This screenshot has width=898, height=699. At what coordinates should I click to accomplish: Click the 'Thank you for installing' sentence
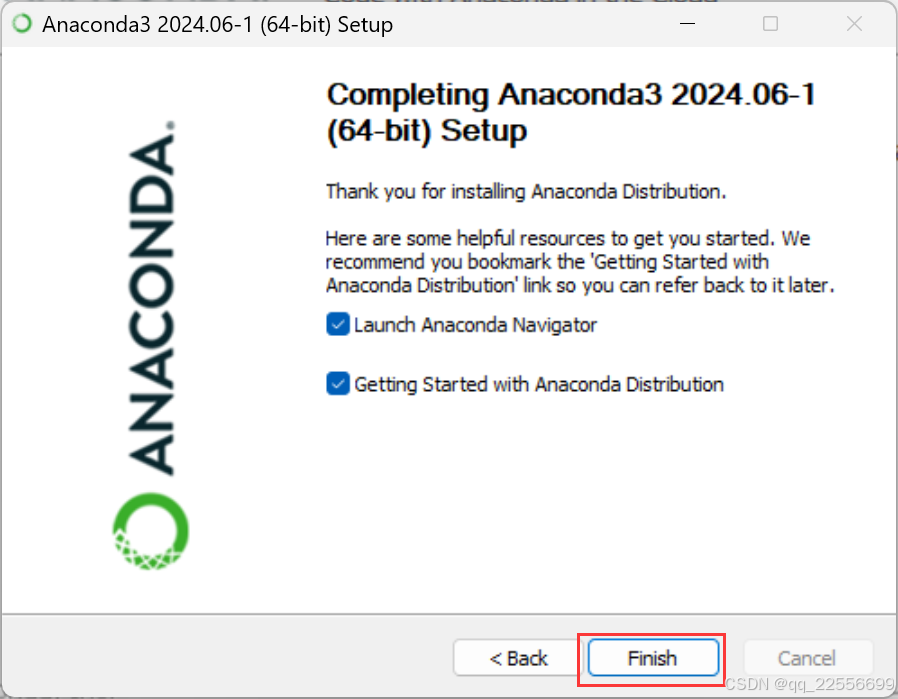pos(526,191)
